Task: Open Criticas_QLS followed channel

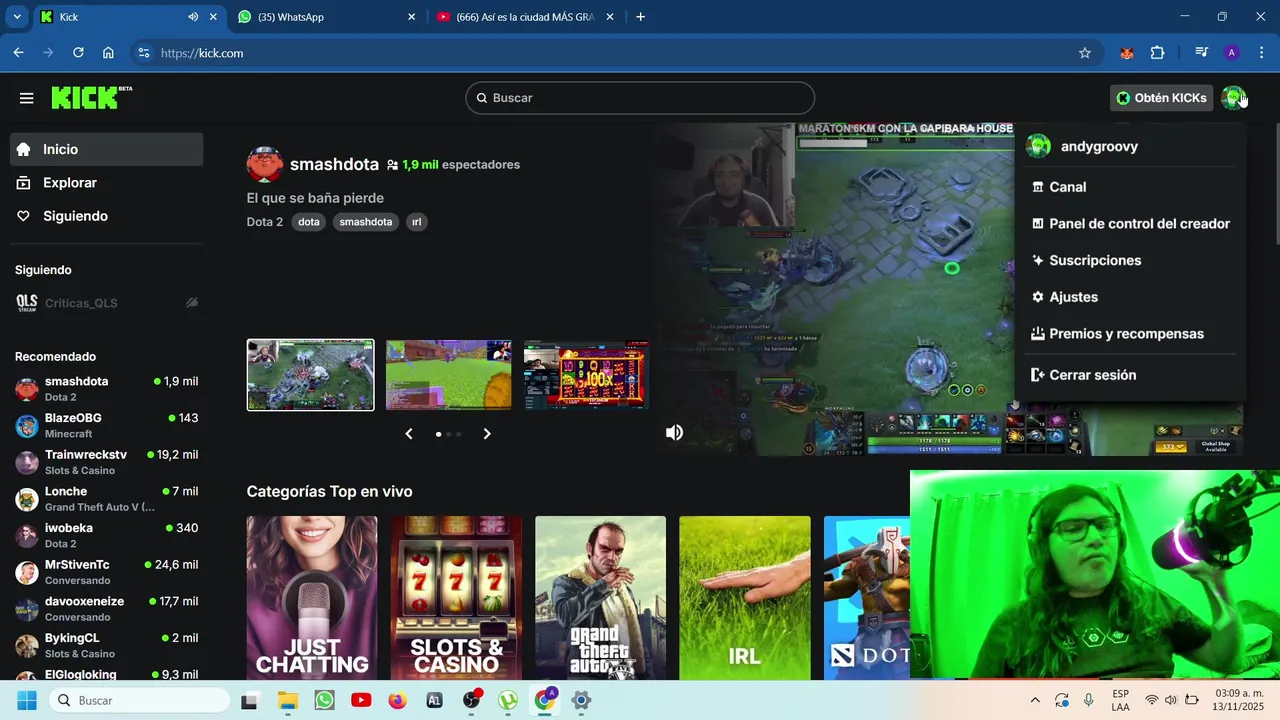Action: coord(107,303)
